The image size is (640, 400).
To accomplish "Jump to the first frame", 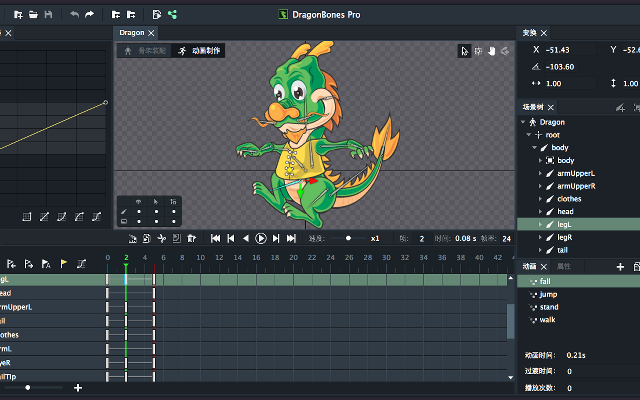I will [216, 238].
